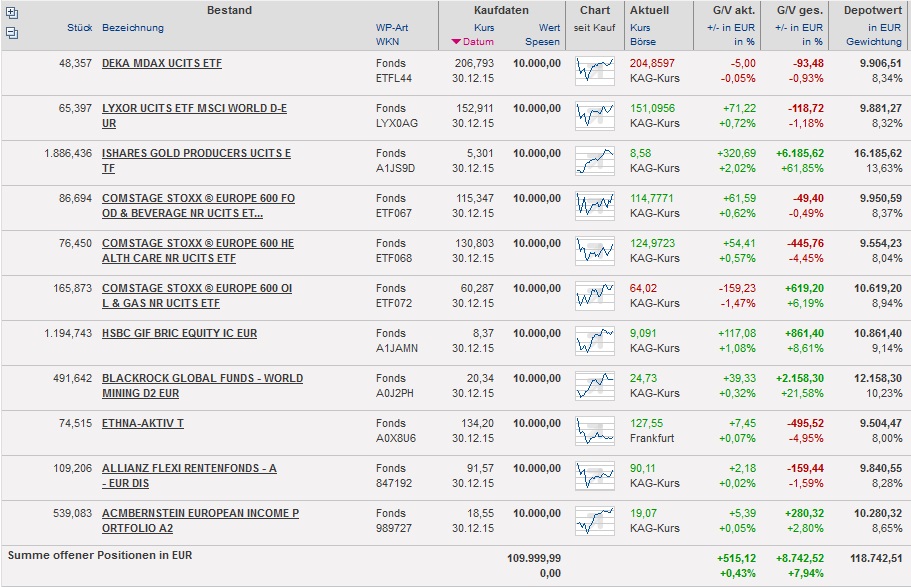Sort by the Datum column header
The image size is (911, 587).
[478, 42]
